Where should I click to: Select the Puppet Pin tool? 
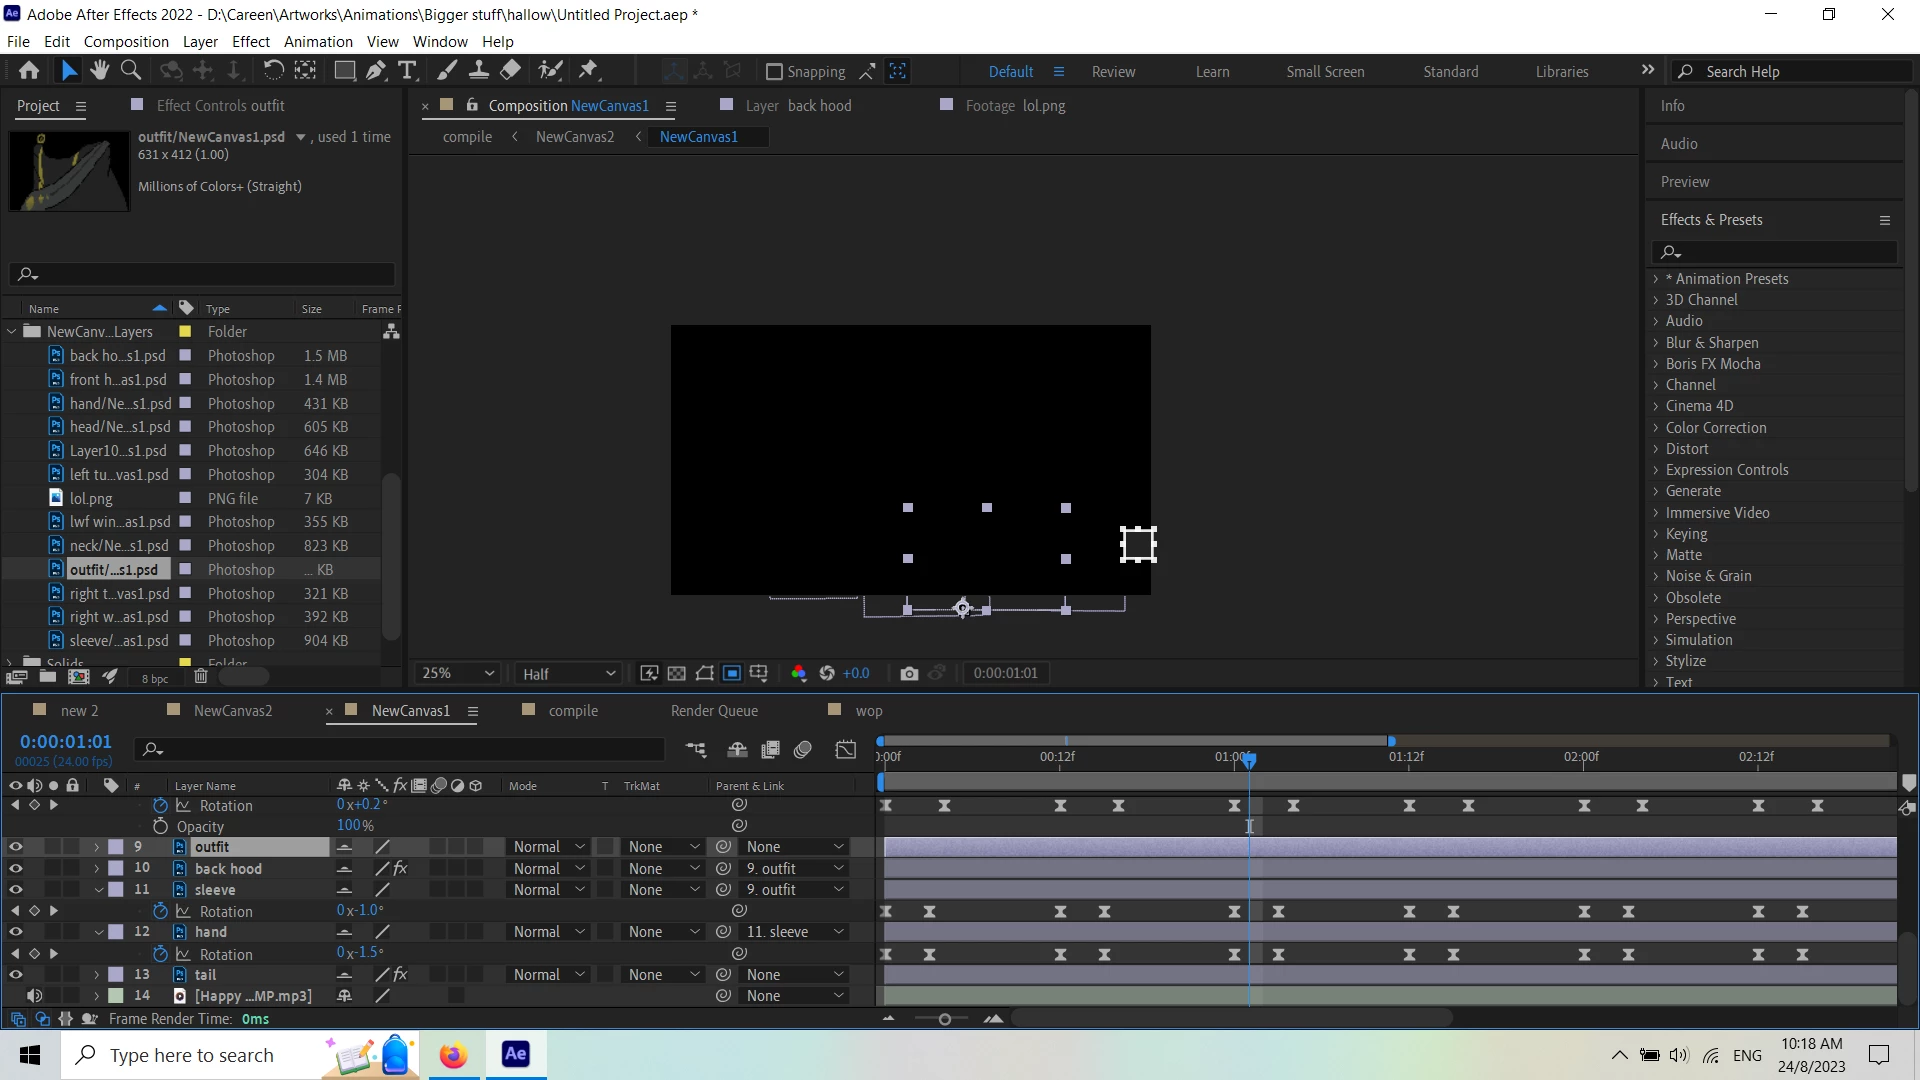tap(589, 71)
